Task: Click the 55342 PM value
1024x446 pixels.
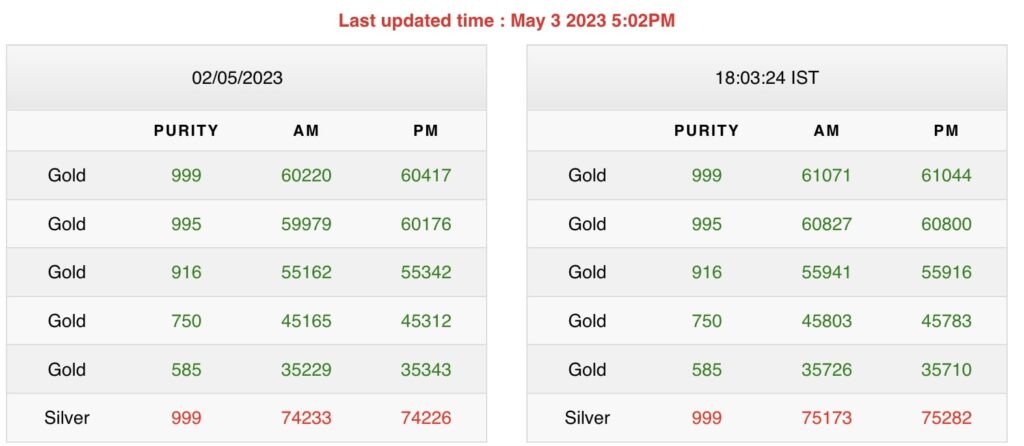Action: tap(425, 272)
